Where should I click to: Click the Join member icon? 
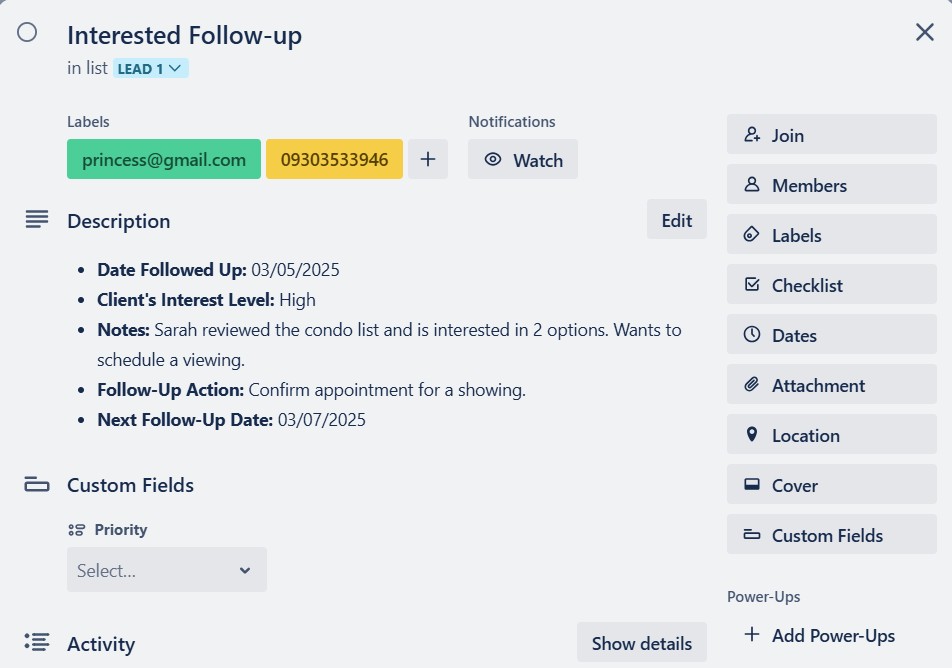(752, 135)
